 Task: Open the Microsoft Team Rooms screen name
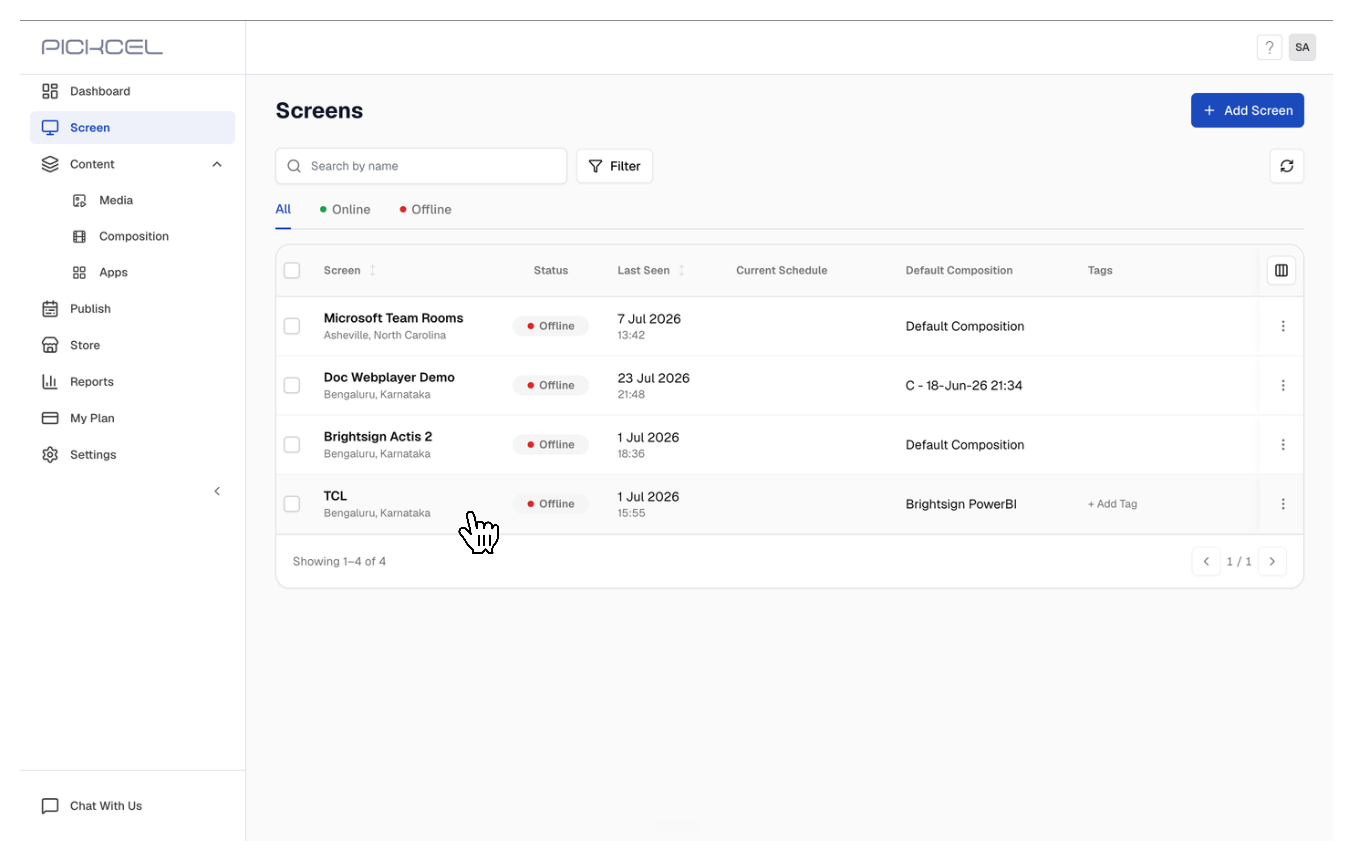pos(393,318)
